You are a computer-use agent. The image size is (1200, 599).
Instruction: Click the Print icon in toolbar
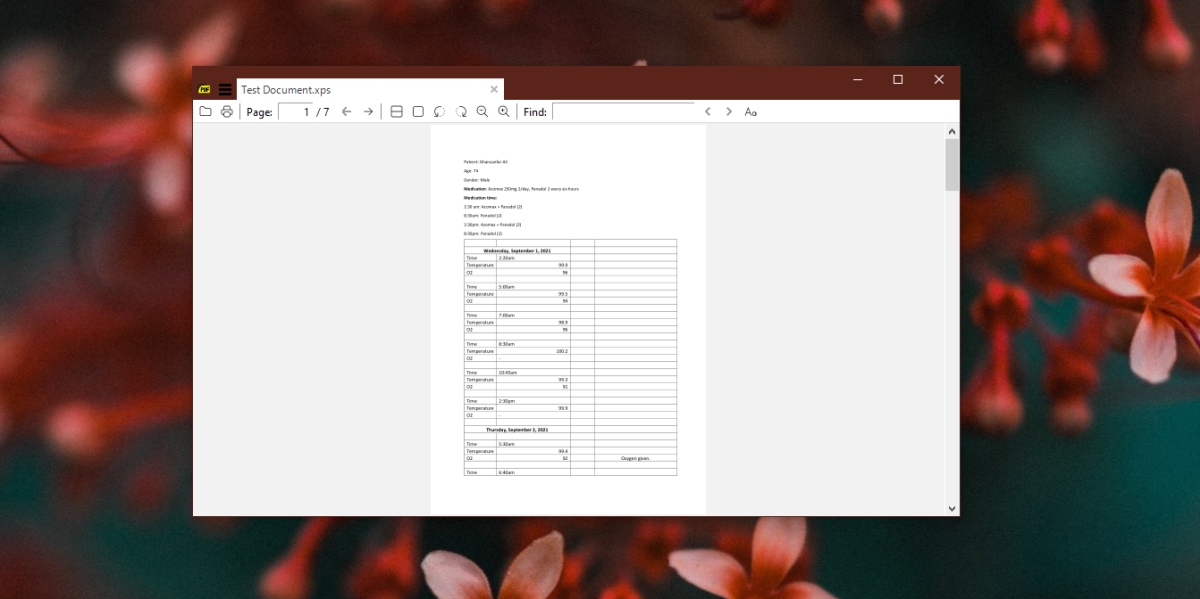227,111
